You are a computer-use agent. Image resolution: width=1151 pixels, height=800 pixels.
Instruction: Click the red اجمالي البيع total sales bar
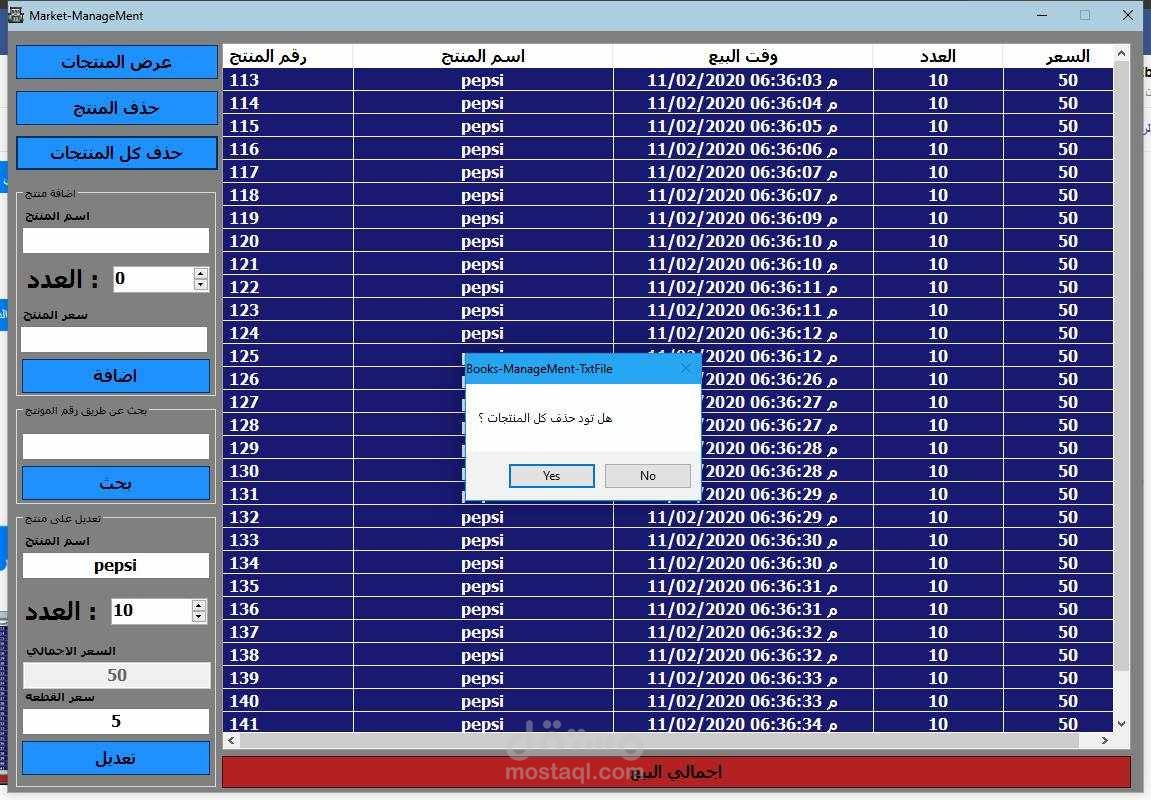coord(676,772)
